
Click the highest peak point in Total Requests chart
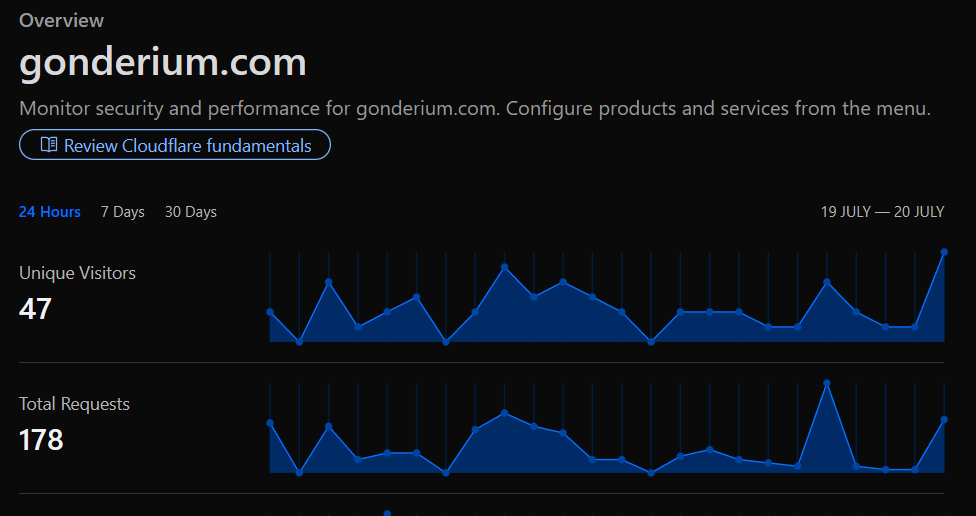827,383
